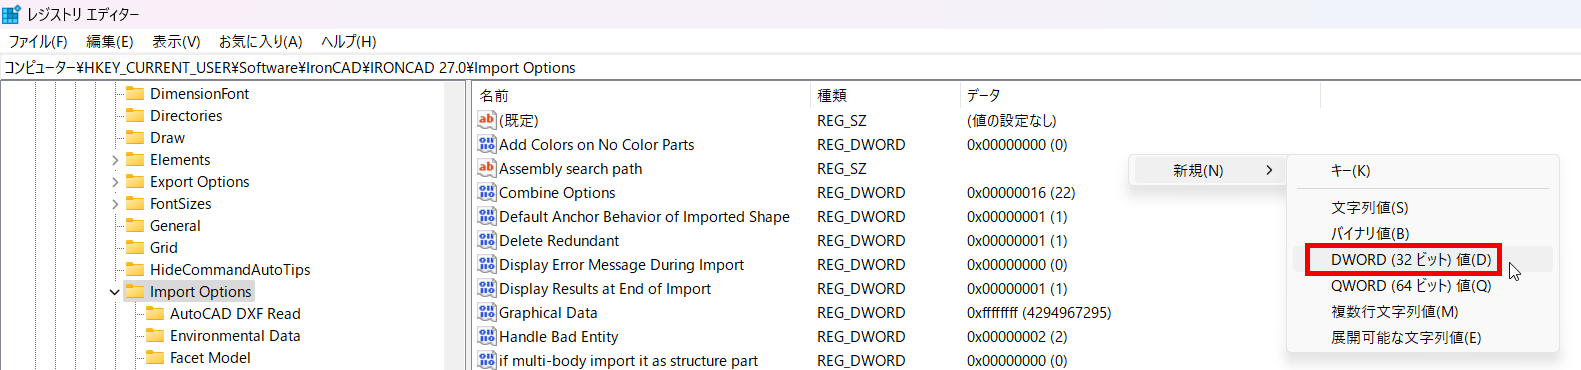Expand the FontSizes tree node
Image resolution: width=1581 pixels, height=370 pixels.
pyautogui.click(x=115, y=204)
